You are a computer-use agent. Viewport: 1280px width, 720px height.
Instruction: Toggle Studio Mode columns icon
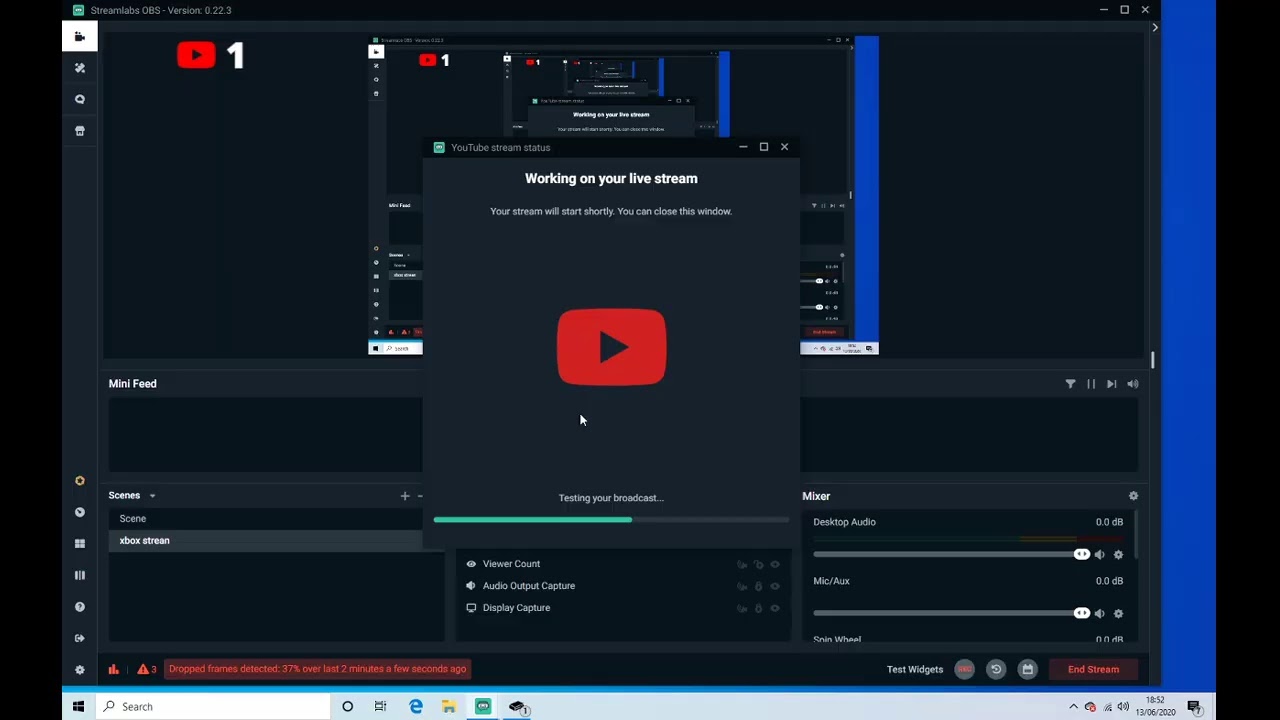pyautogui.click(x=80, y=575)
